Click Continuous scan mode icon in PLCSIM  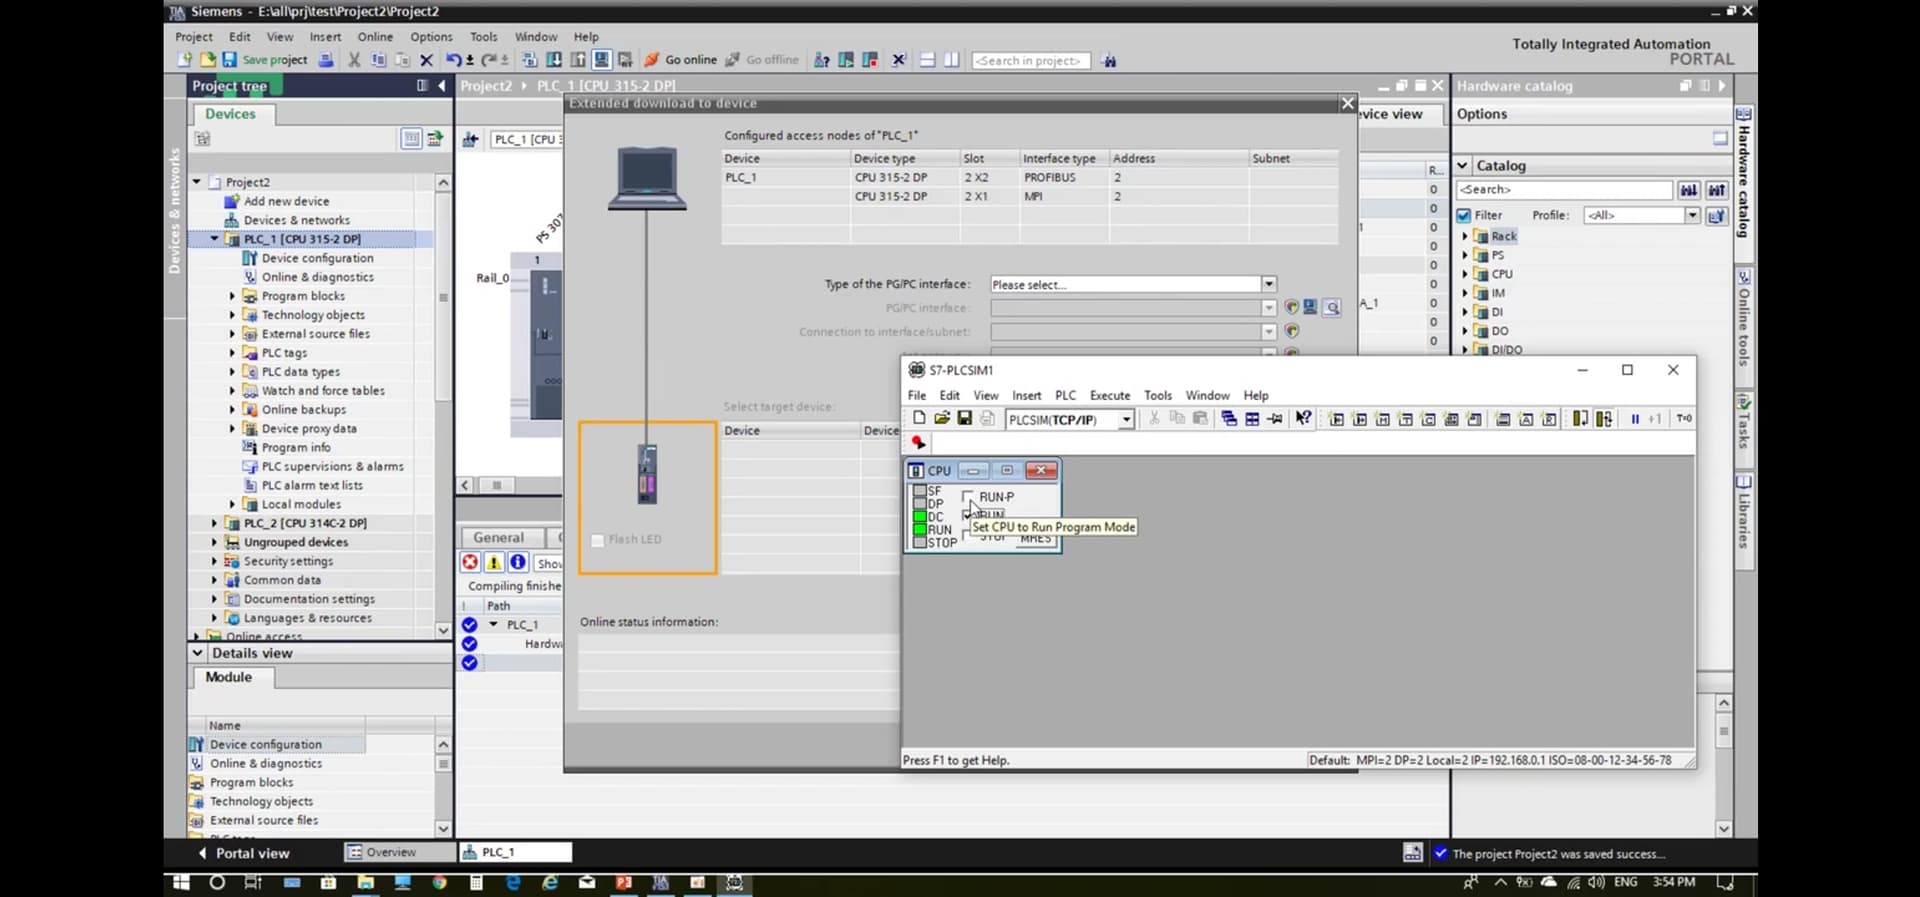pyautogui.click(x=1604, y=419)
